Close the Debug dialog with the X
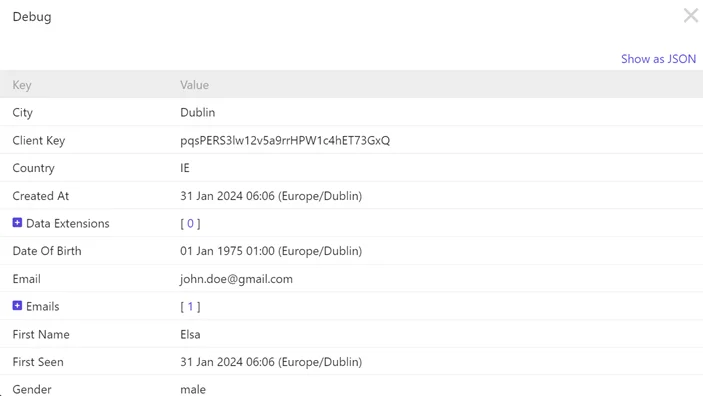 690,16
